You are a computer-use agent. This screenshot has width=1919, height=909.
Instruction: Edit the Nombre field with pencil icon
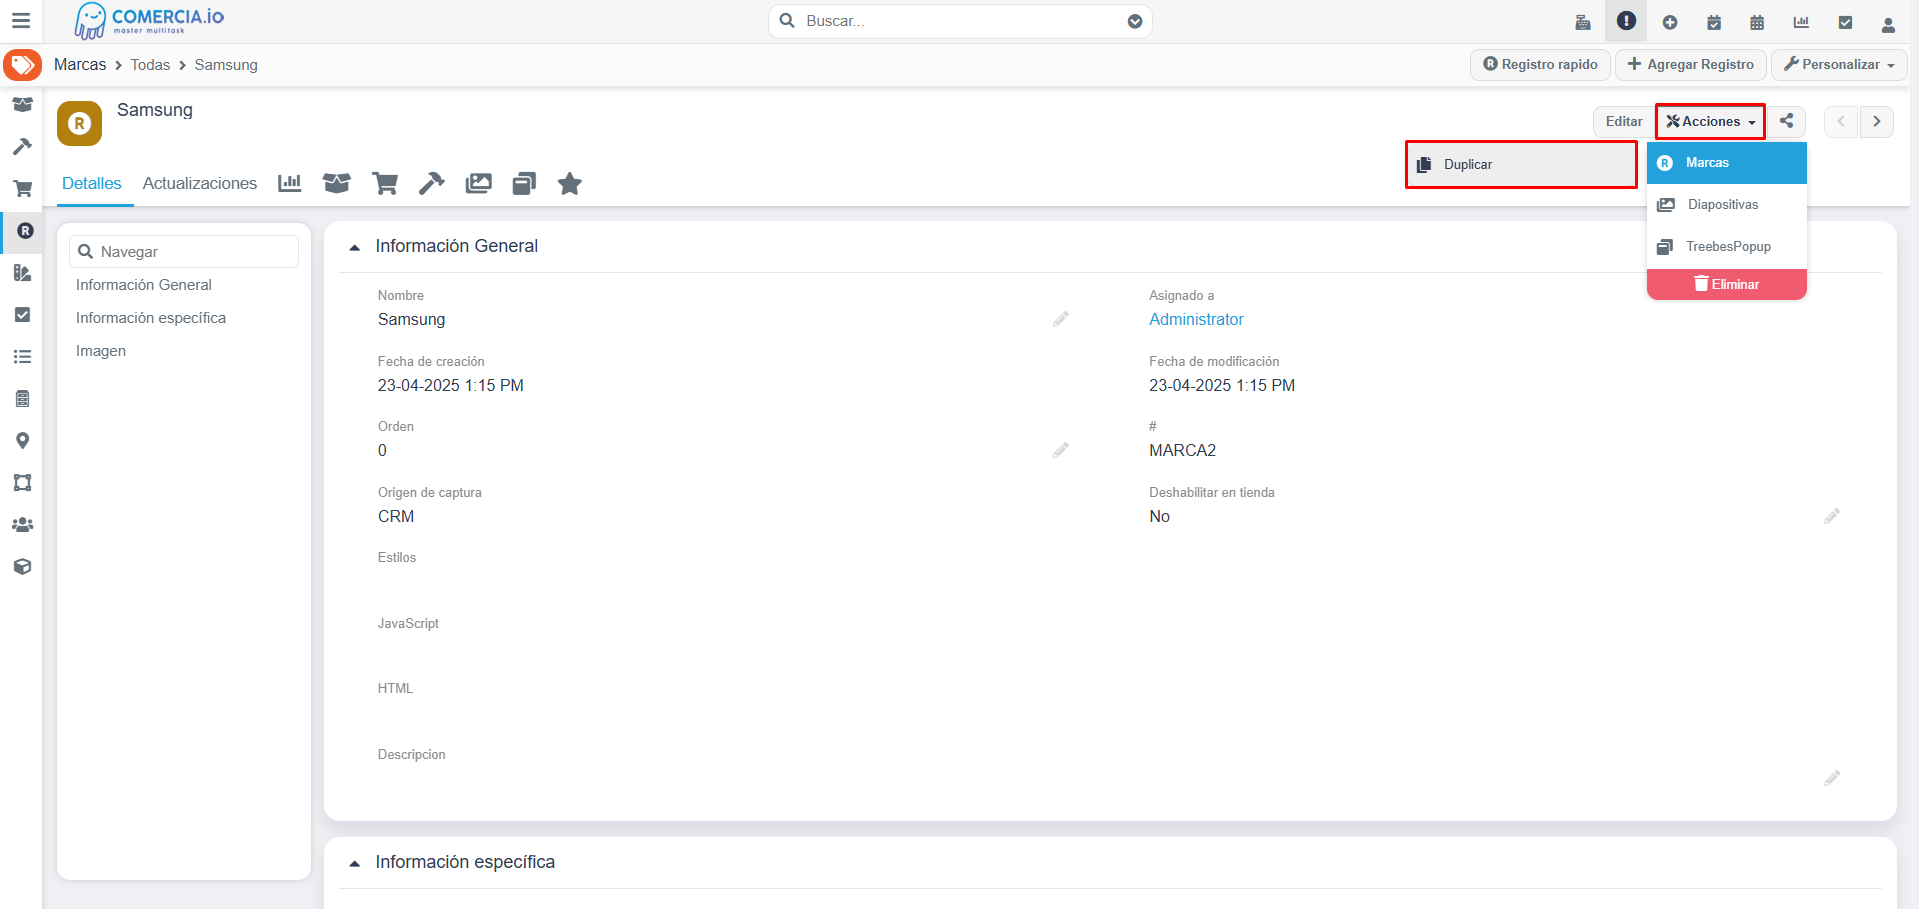1061,319
